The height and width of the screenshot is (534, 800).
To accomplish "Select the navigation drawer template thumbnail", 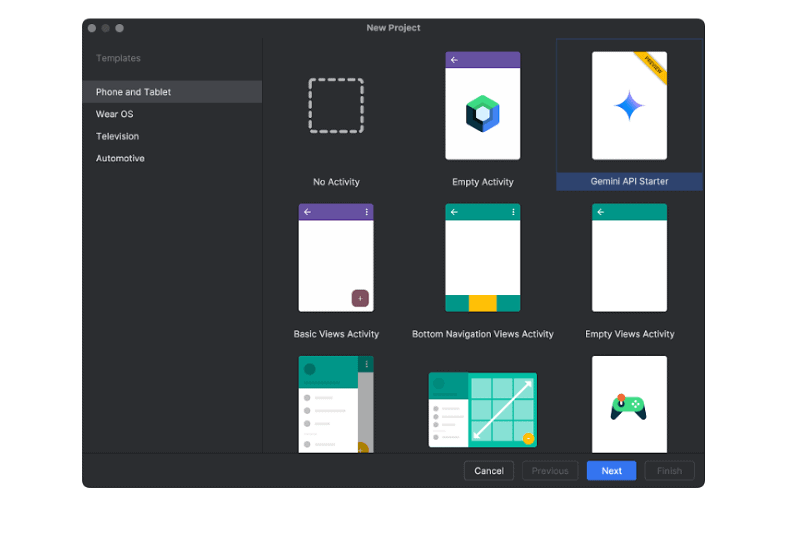I will (x=336, y=404).
